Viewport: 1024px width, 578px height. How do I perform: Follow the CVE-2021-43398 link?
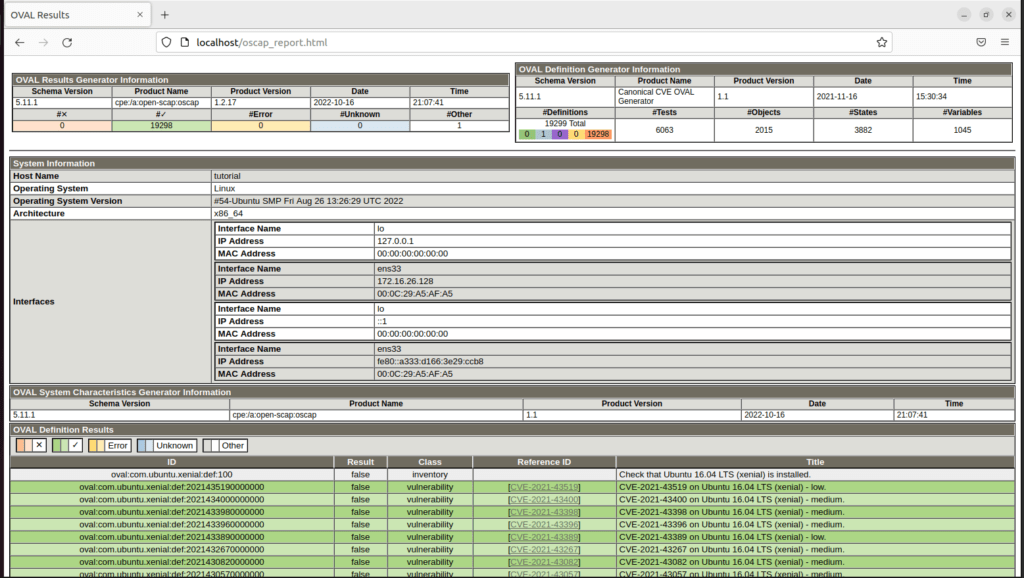click(x=544, y=512)
